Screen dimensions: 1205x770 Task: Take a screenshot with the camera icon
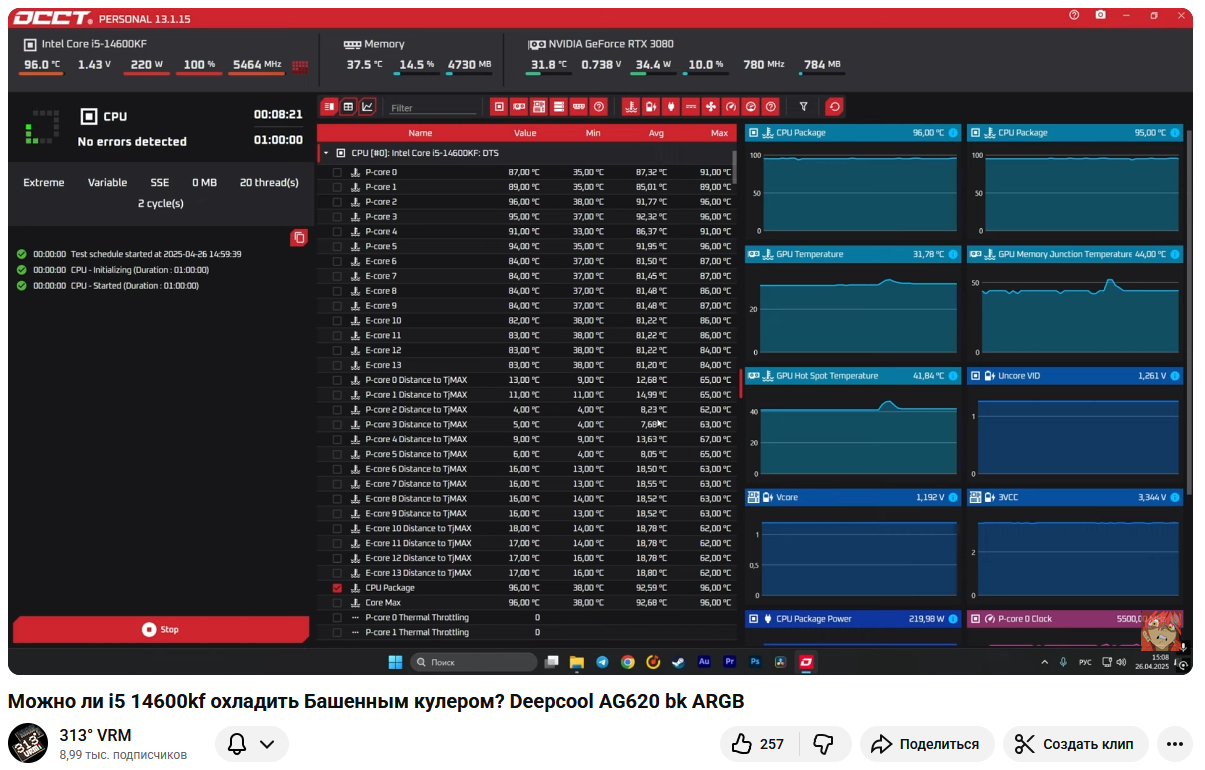(1100, 15)
